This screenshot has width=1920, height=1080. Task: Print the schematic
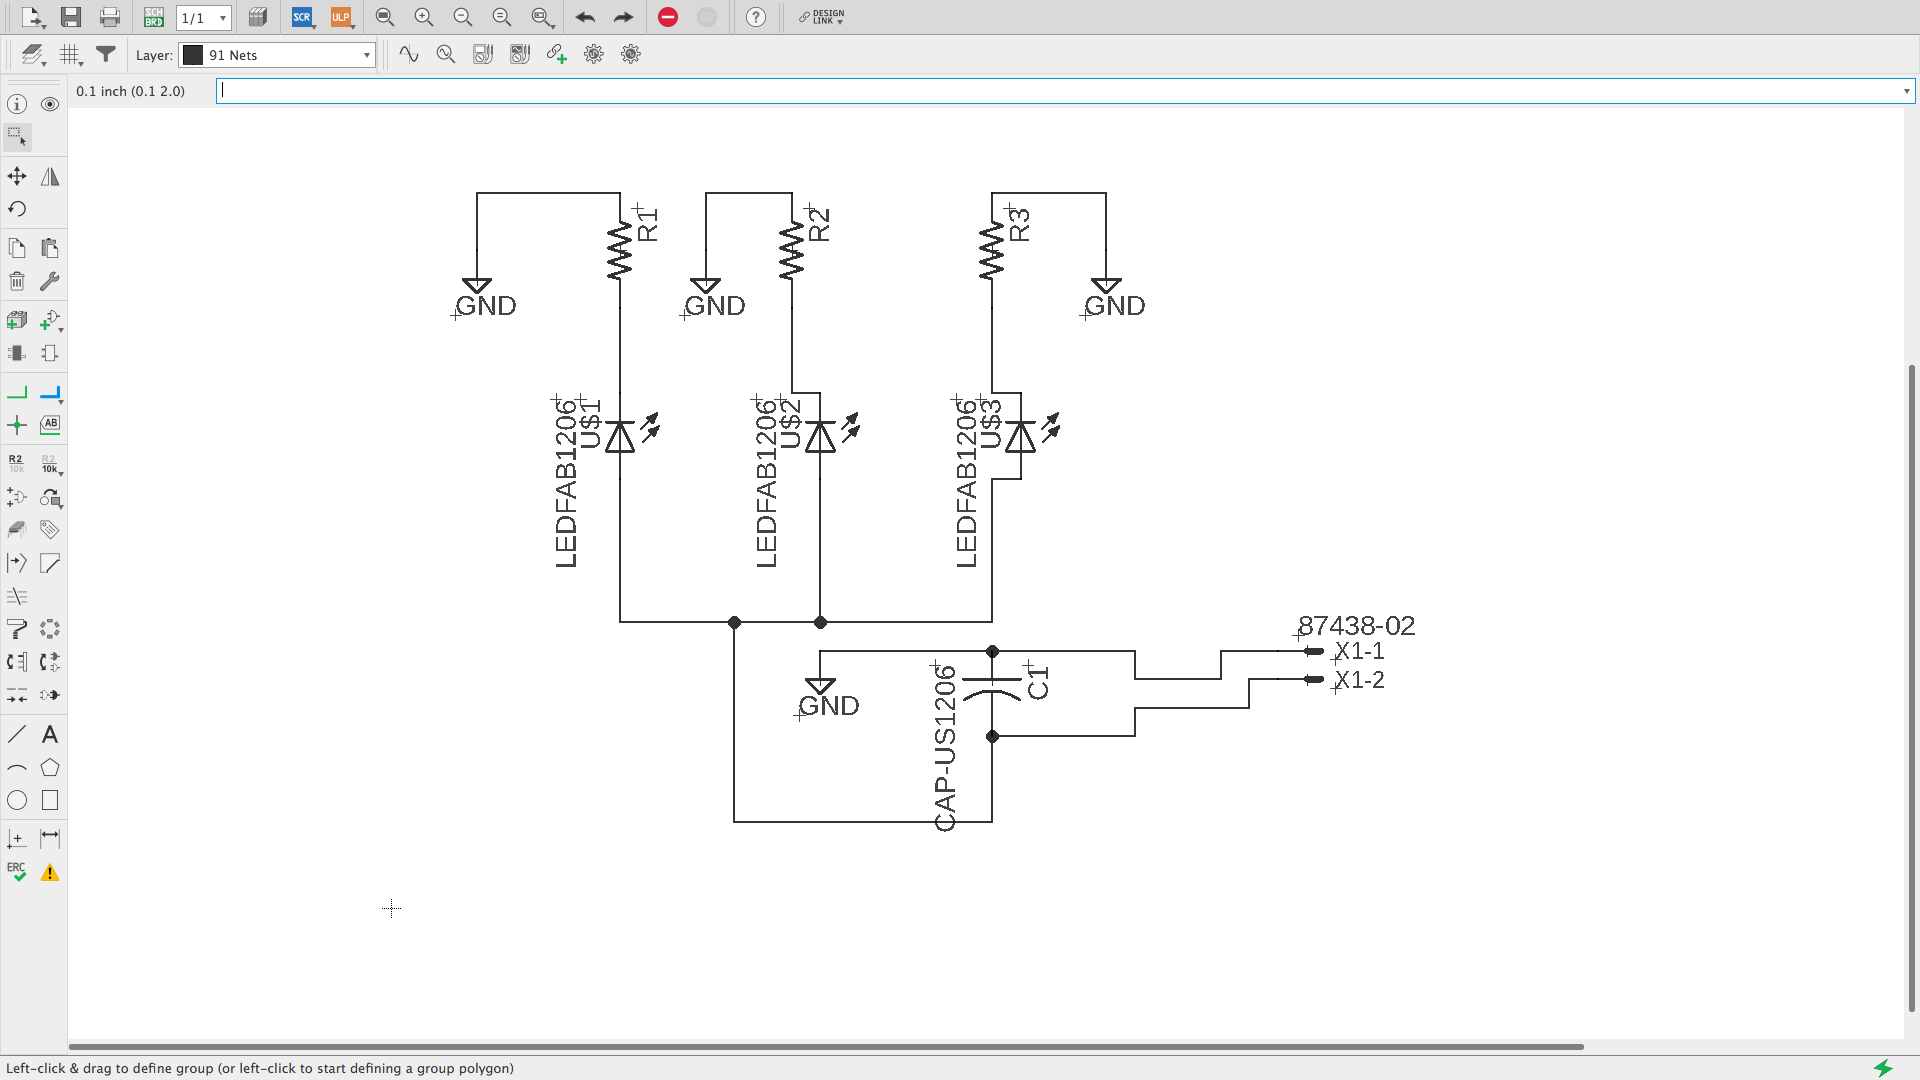[110, 17]
